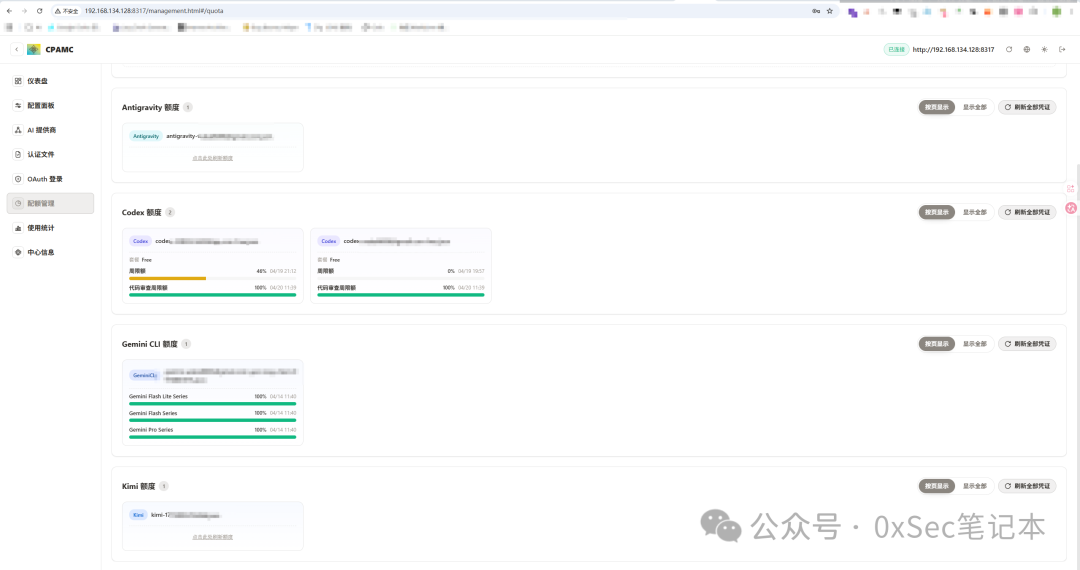Click first Codex card 代码审查周限额 green bar
Viewport: 1080px width, 570px height.
212,295
